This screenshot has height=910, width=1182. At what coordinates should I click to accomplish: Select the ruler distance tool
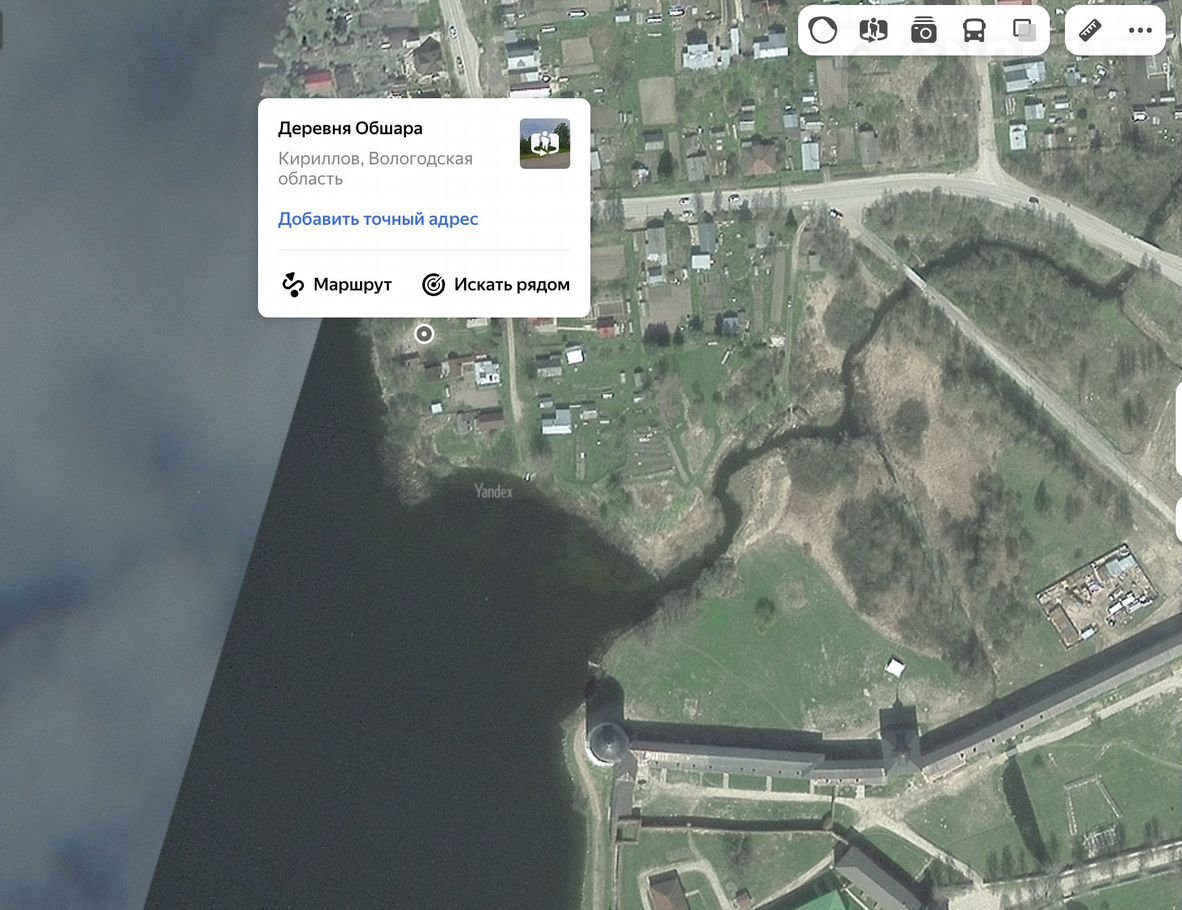pos(1090,30)
